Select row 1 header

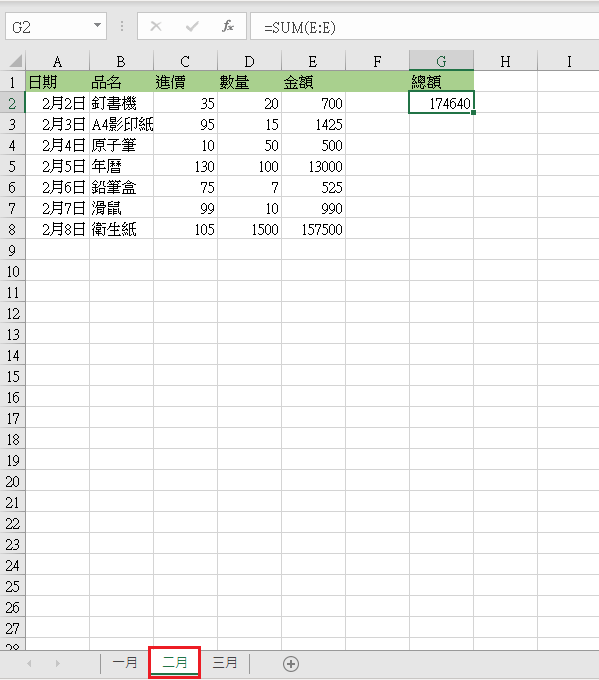(13, 82)
